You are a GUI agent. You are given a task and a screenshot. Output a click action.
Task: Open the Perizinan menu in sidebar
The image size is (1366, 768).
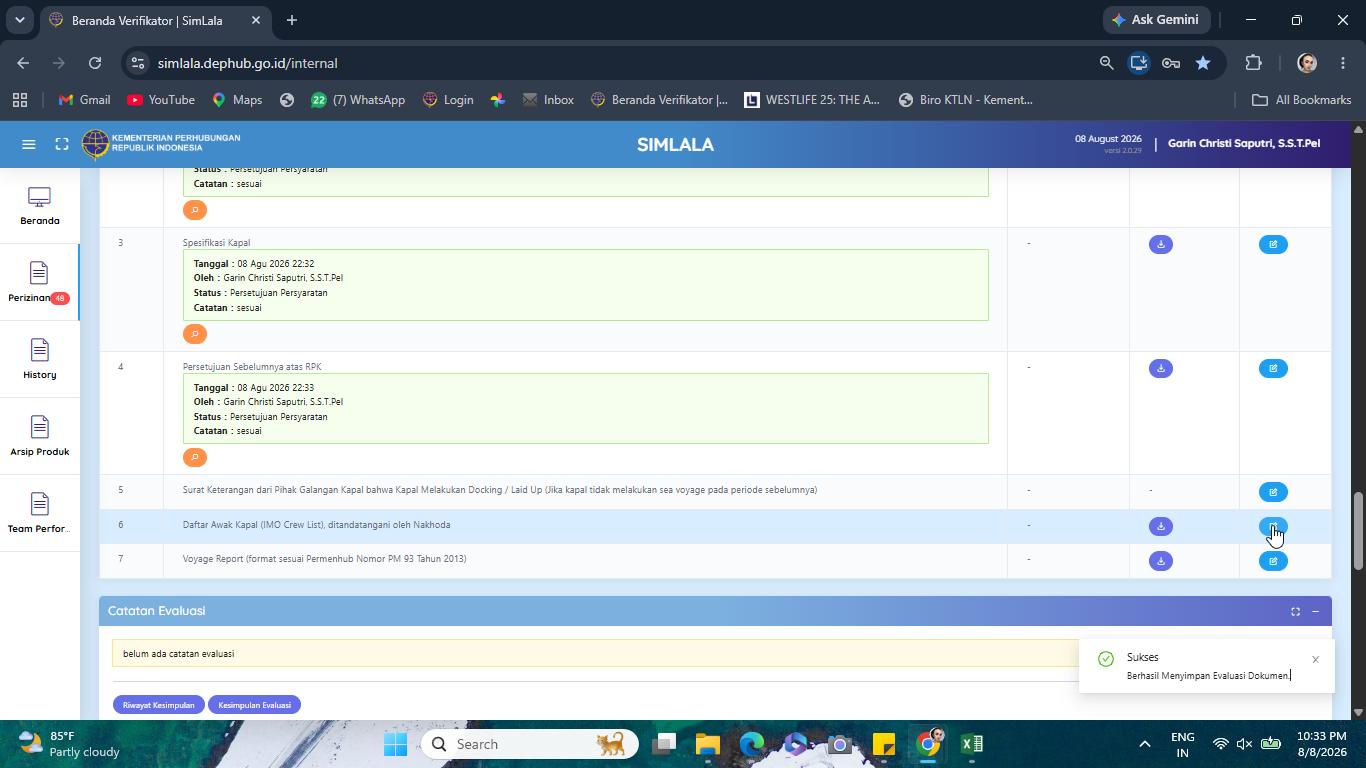[39, 283]
